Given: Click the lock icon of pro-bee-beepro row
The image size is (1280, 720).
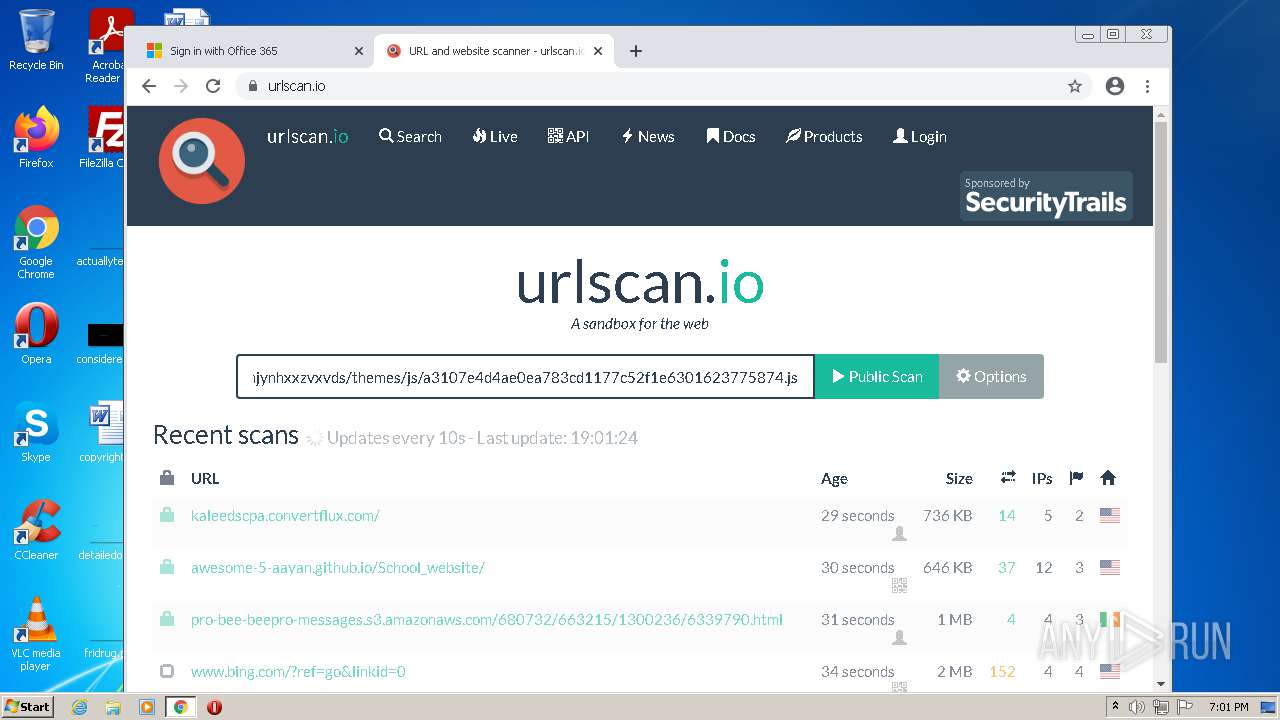Looking at the screenshot, I should [167, 619].
